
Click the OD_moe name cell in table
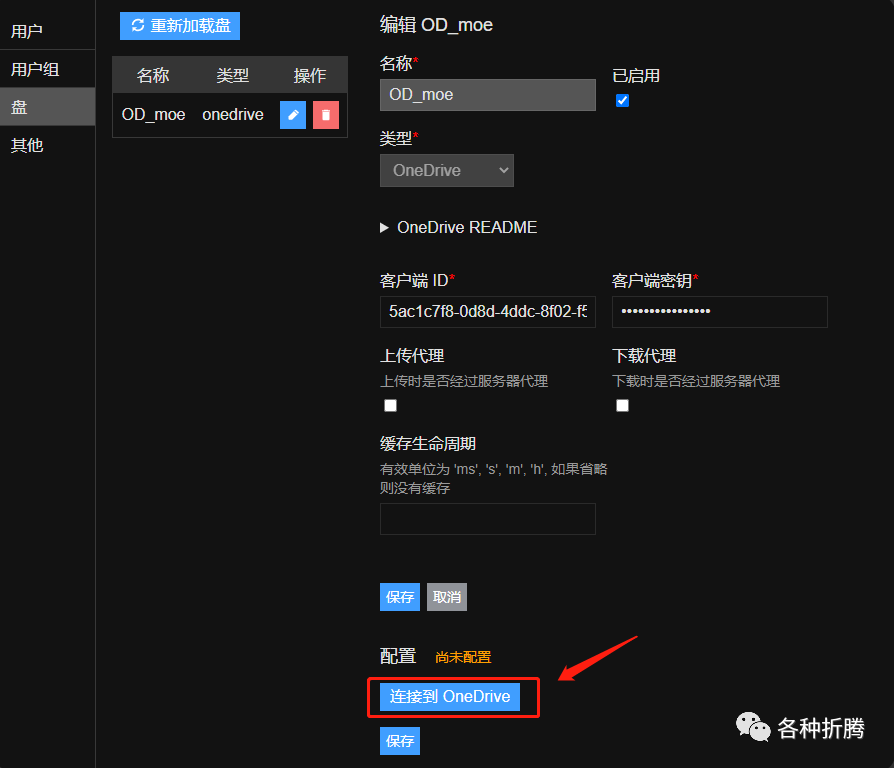153,115
